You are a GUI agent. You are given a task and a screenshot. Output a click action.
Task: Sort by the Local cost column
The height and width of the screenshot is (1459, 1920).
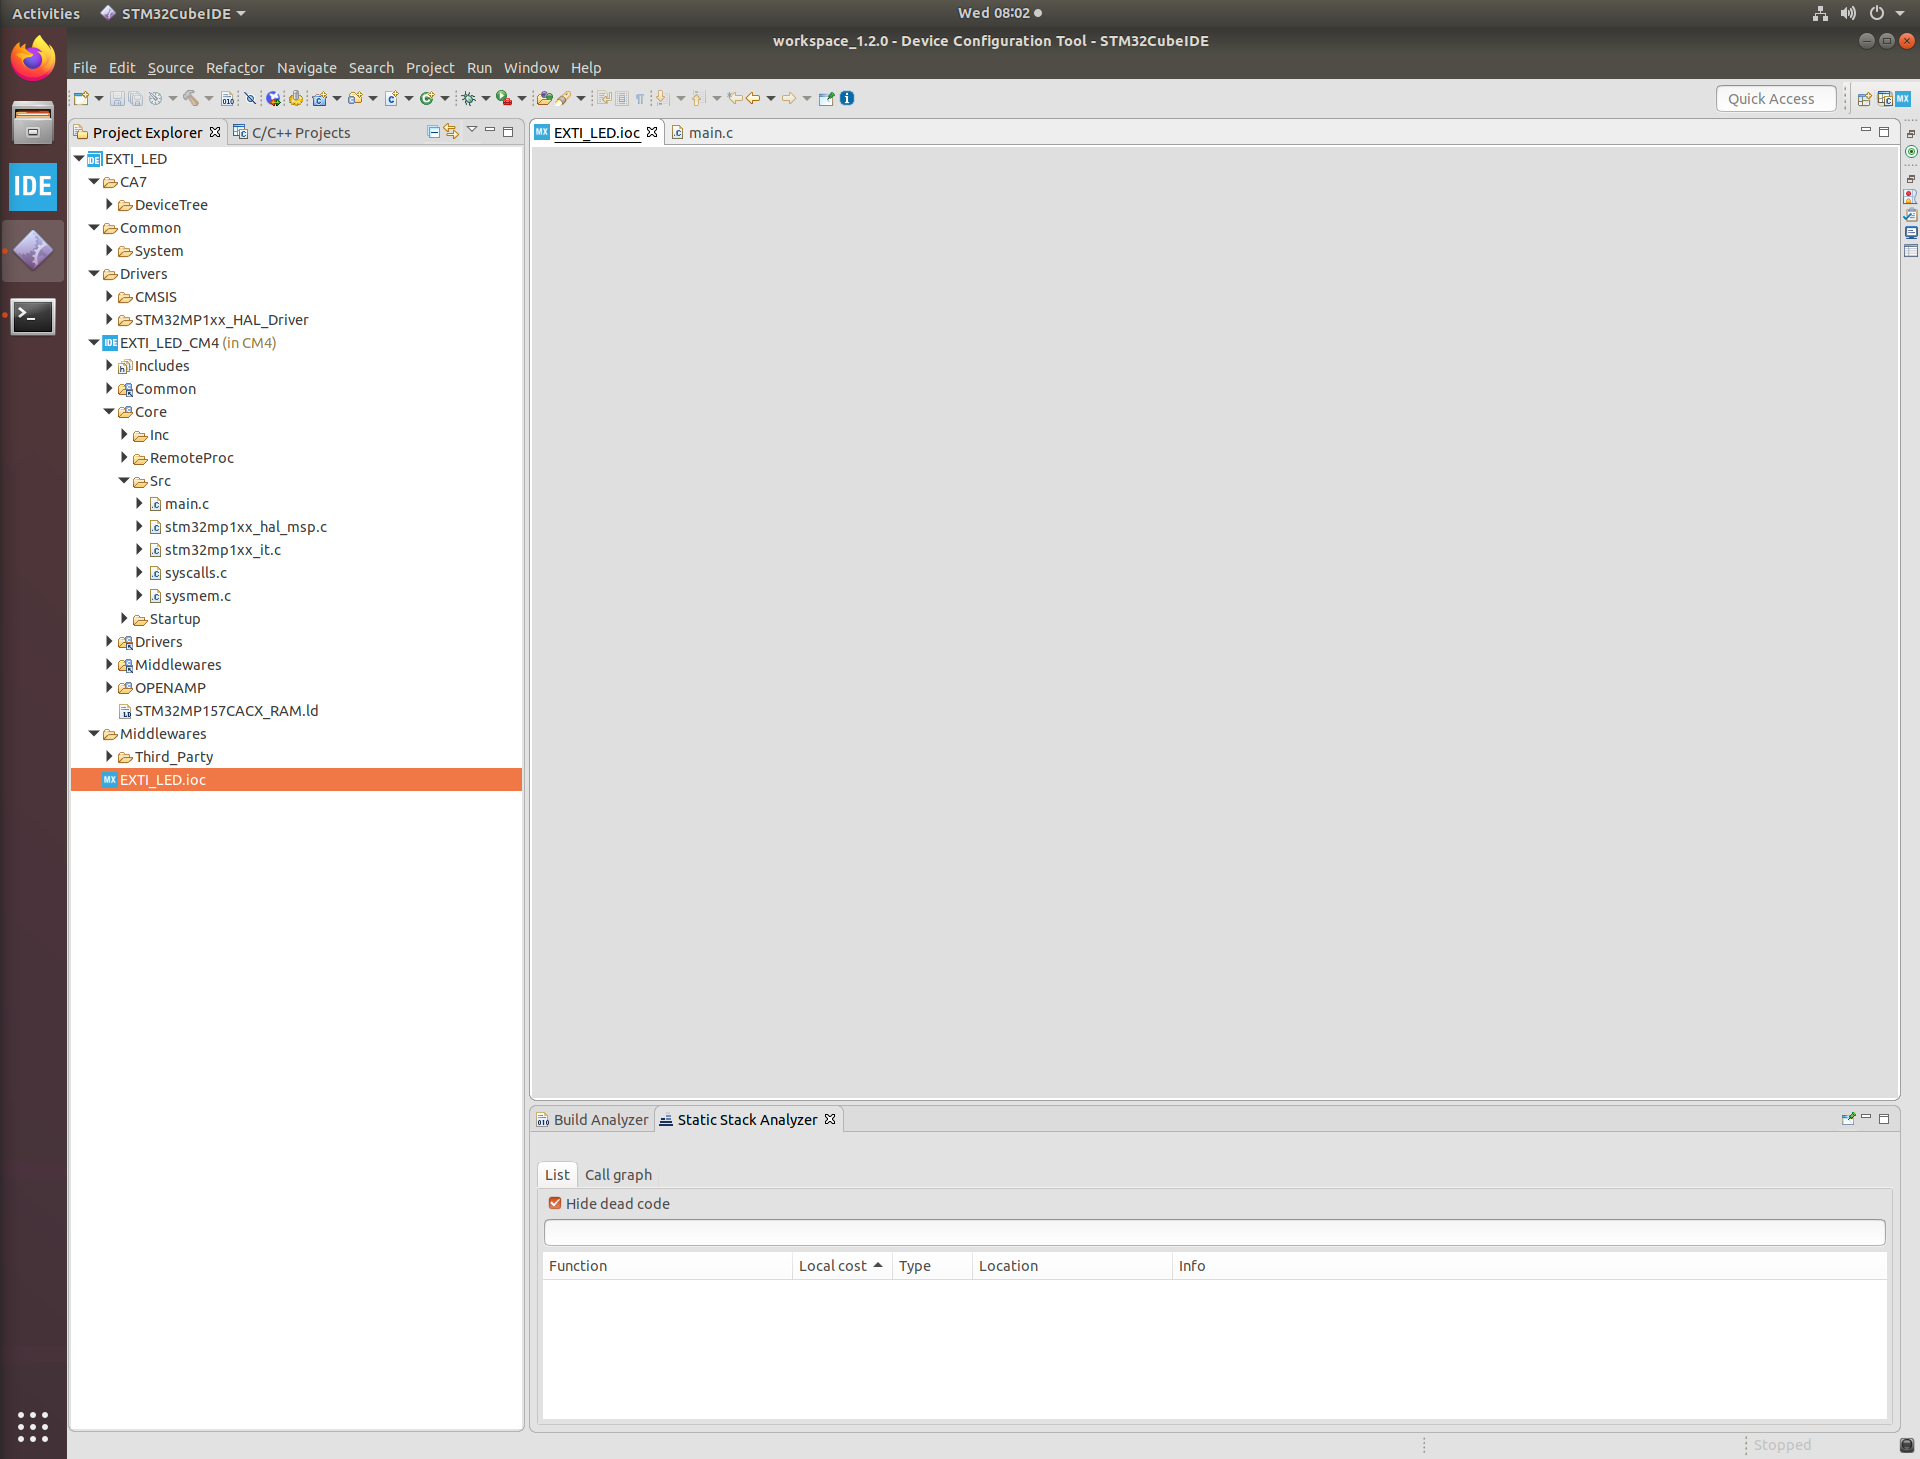tap(841, 1266)
